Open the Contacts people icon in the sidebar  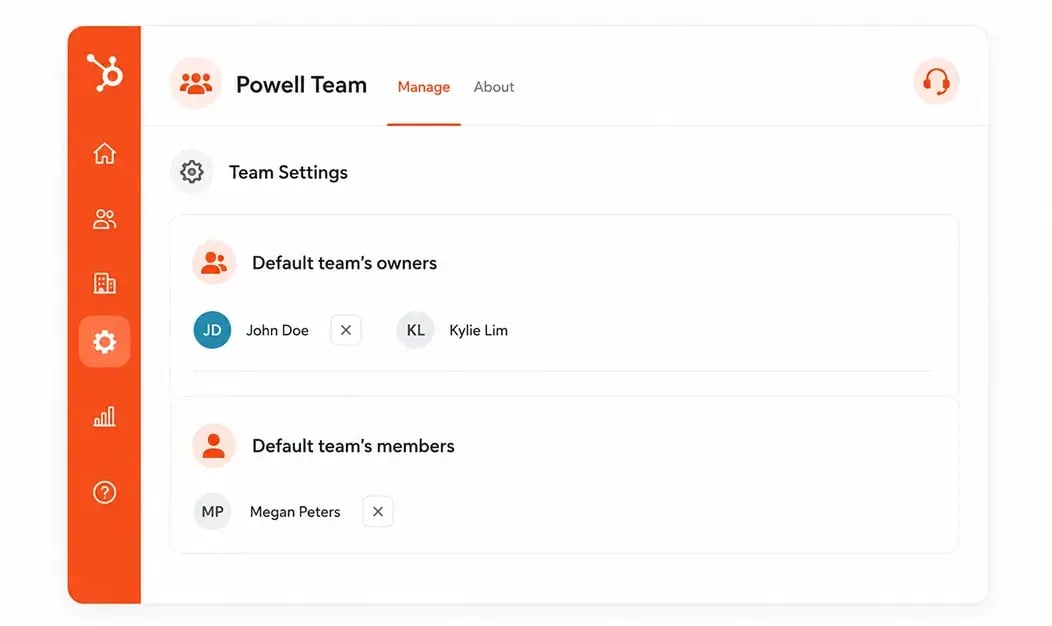105,219
